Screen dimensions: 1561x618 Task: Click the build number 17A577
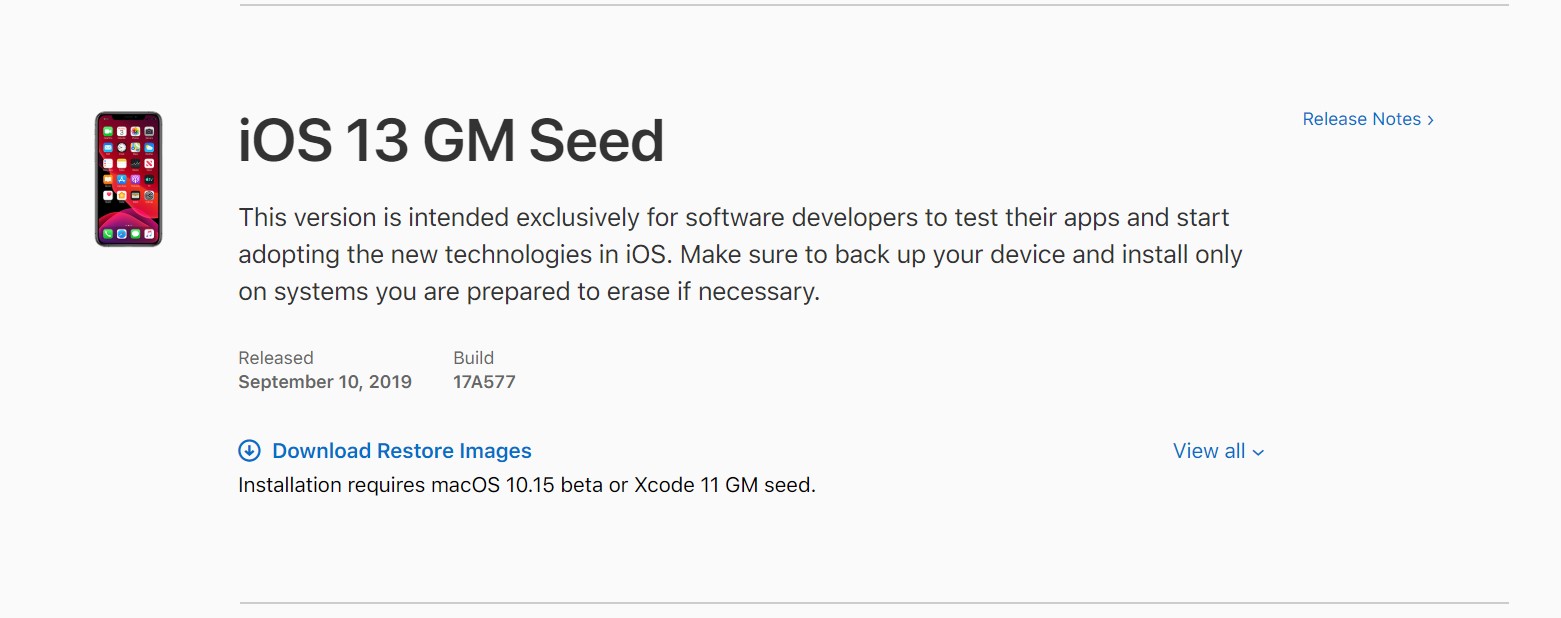click(x=484, y=382)
